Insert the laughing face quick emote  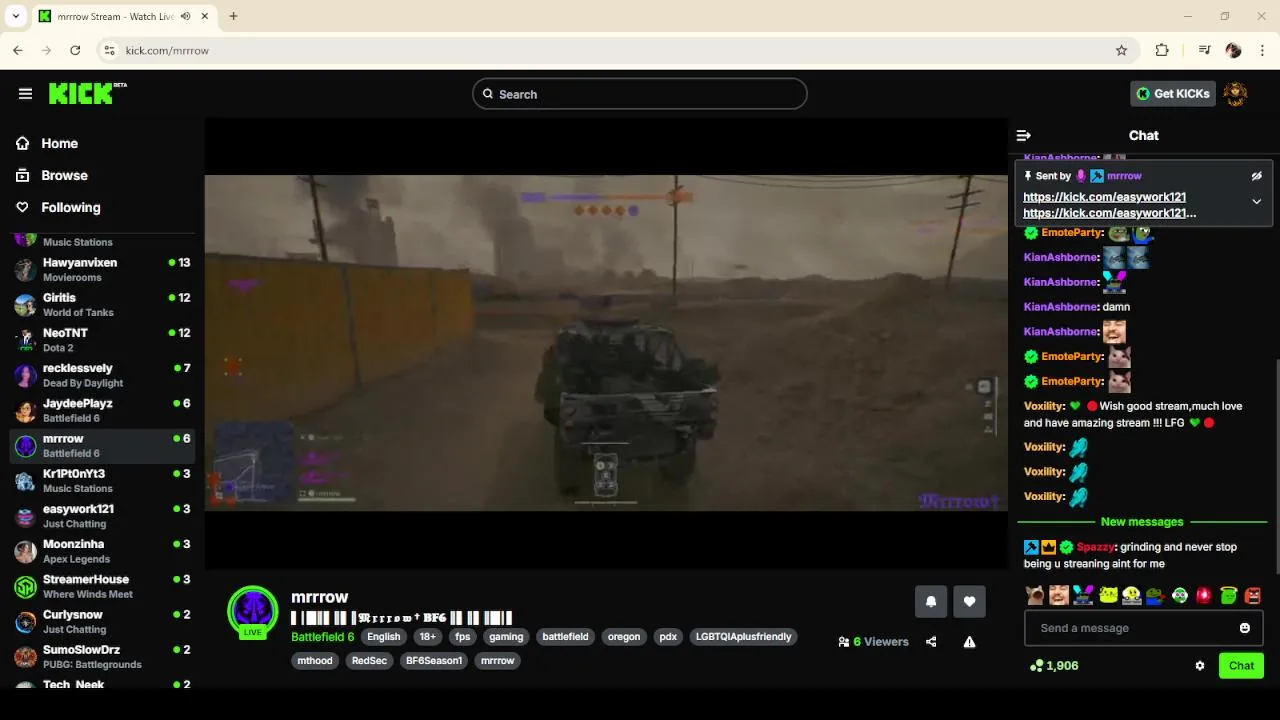tap(1059, 595)
